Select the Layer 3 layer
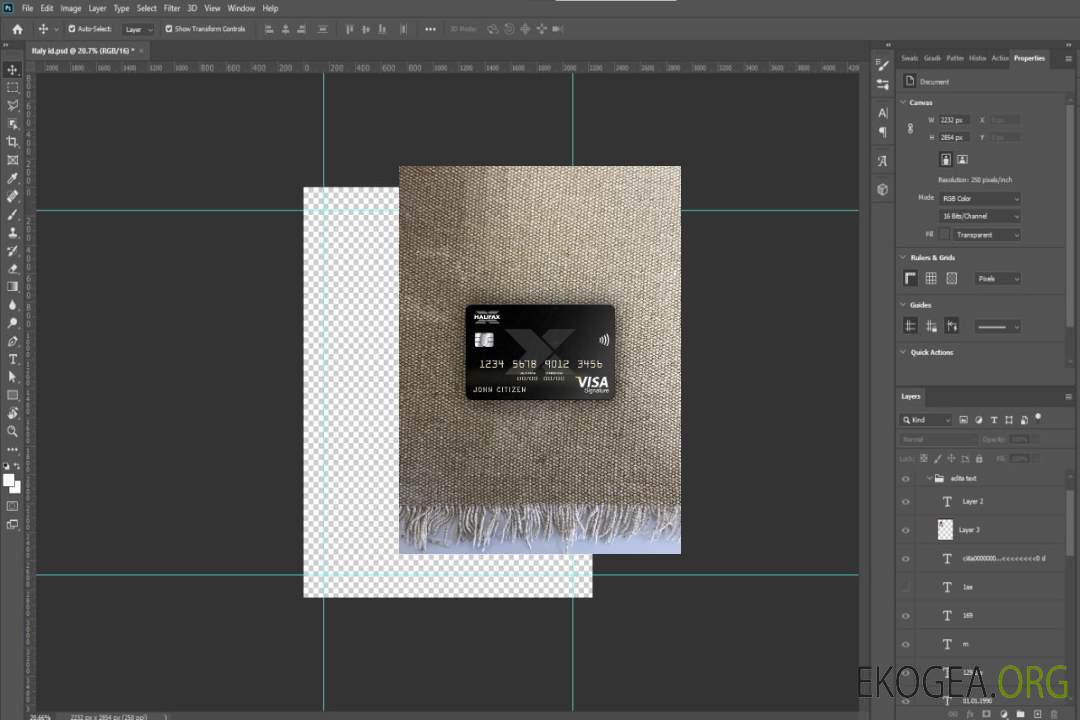Viewport: 1080px width, 720px height. pos(971,530)
